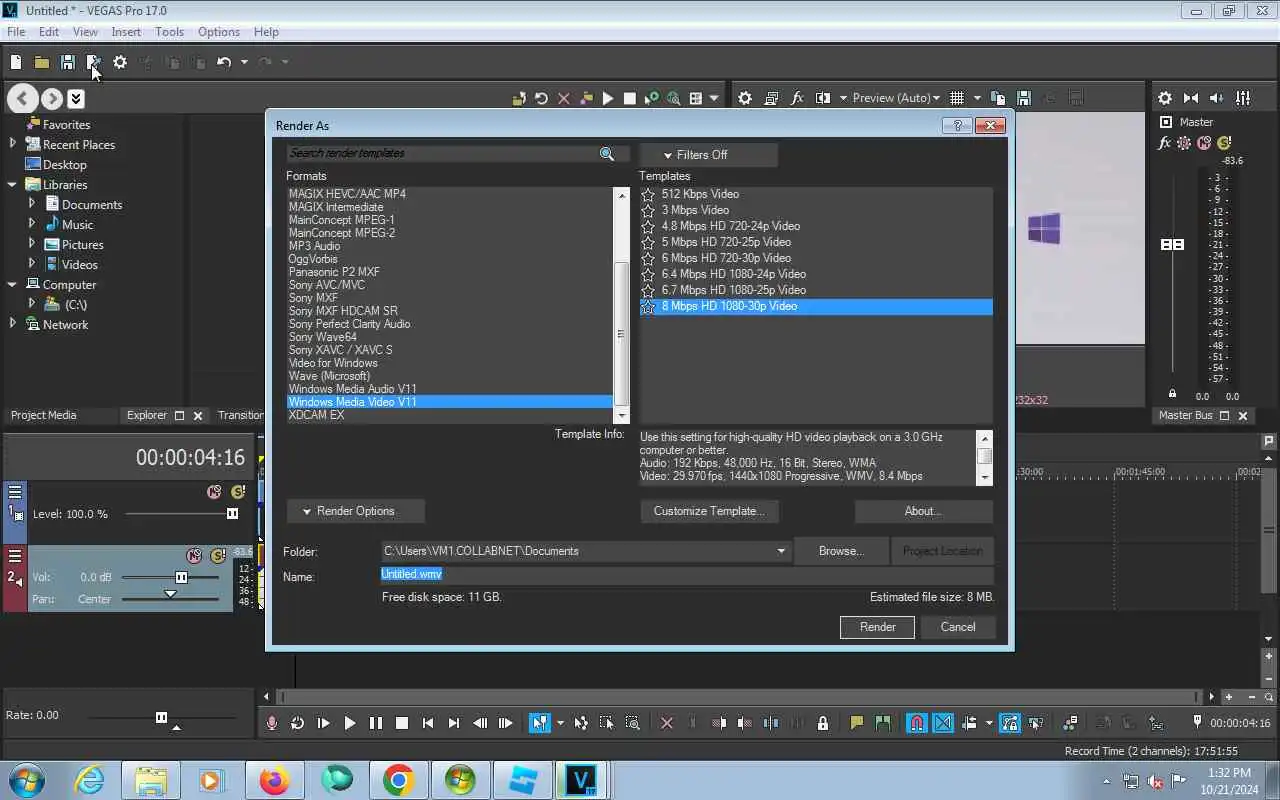
Task: Toggle Loop Playback in transport bar
Action: click(297, 723)
